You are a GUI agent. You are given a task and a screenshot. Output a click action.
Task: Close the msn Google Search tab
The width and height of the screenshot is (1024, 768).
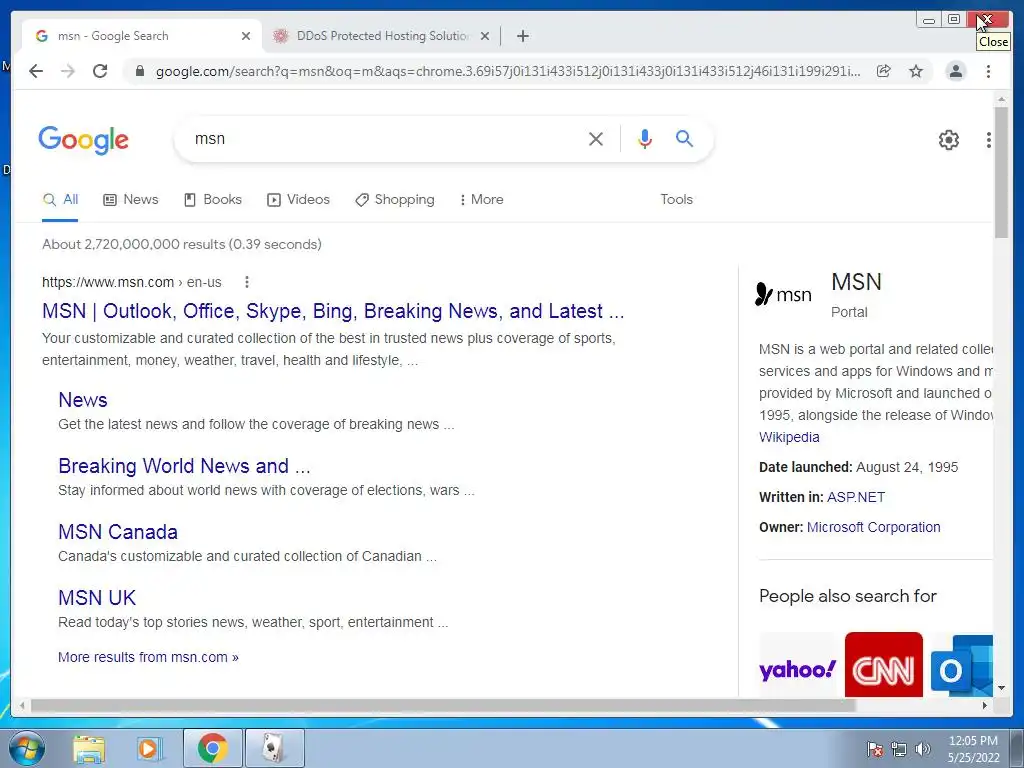[246, 36]
